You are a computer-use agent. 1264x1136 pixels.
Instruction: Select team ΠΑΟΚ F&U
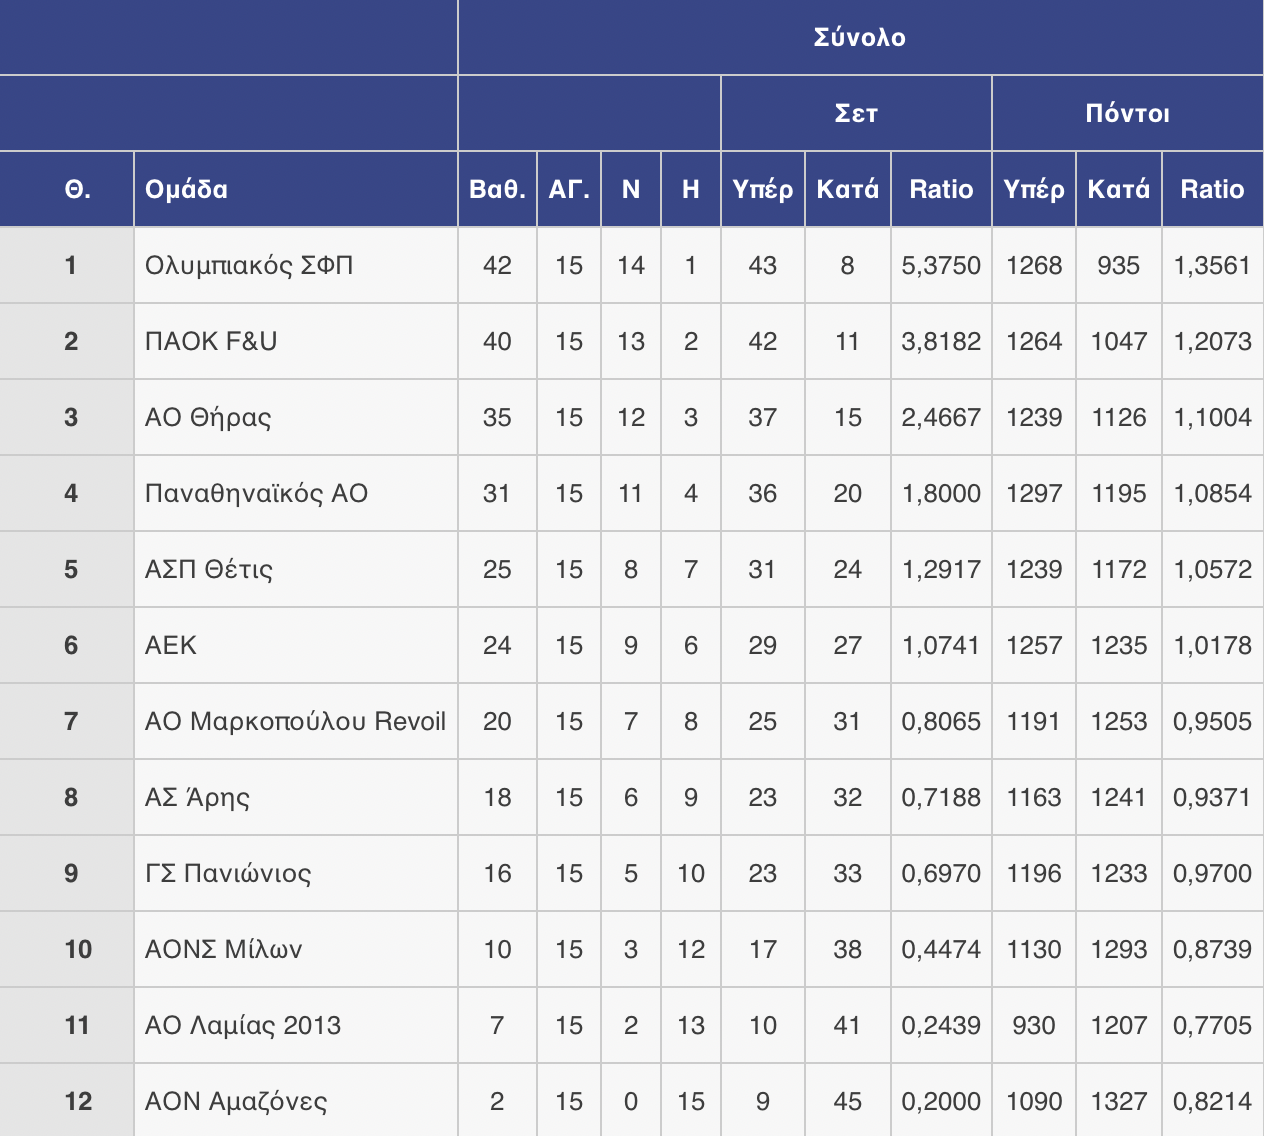[211, 341]
